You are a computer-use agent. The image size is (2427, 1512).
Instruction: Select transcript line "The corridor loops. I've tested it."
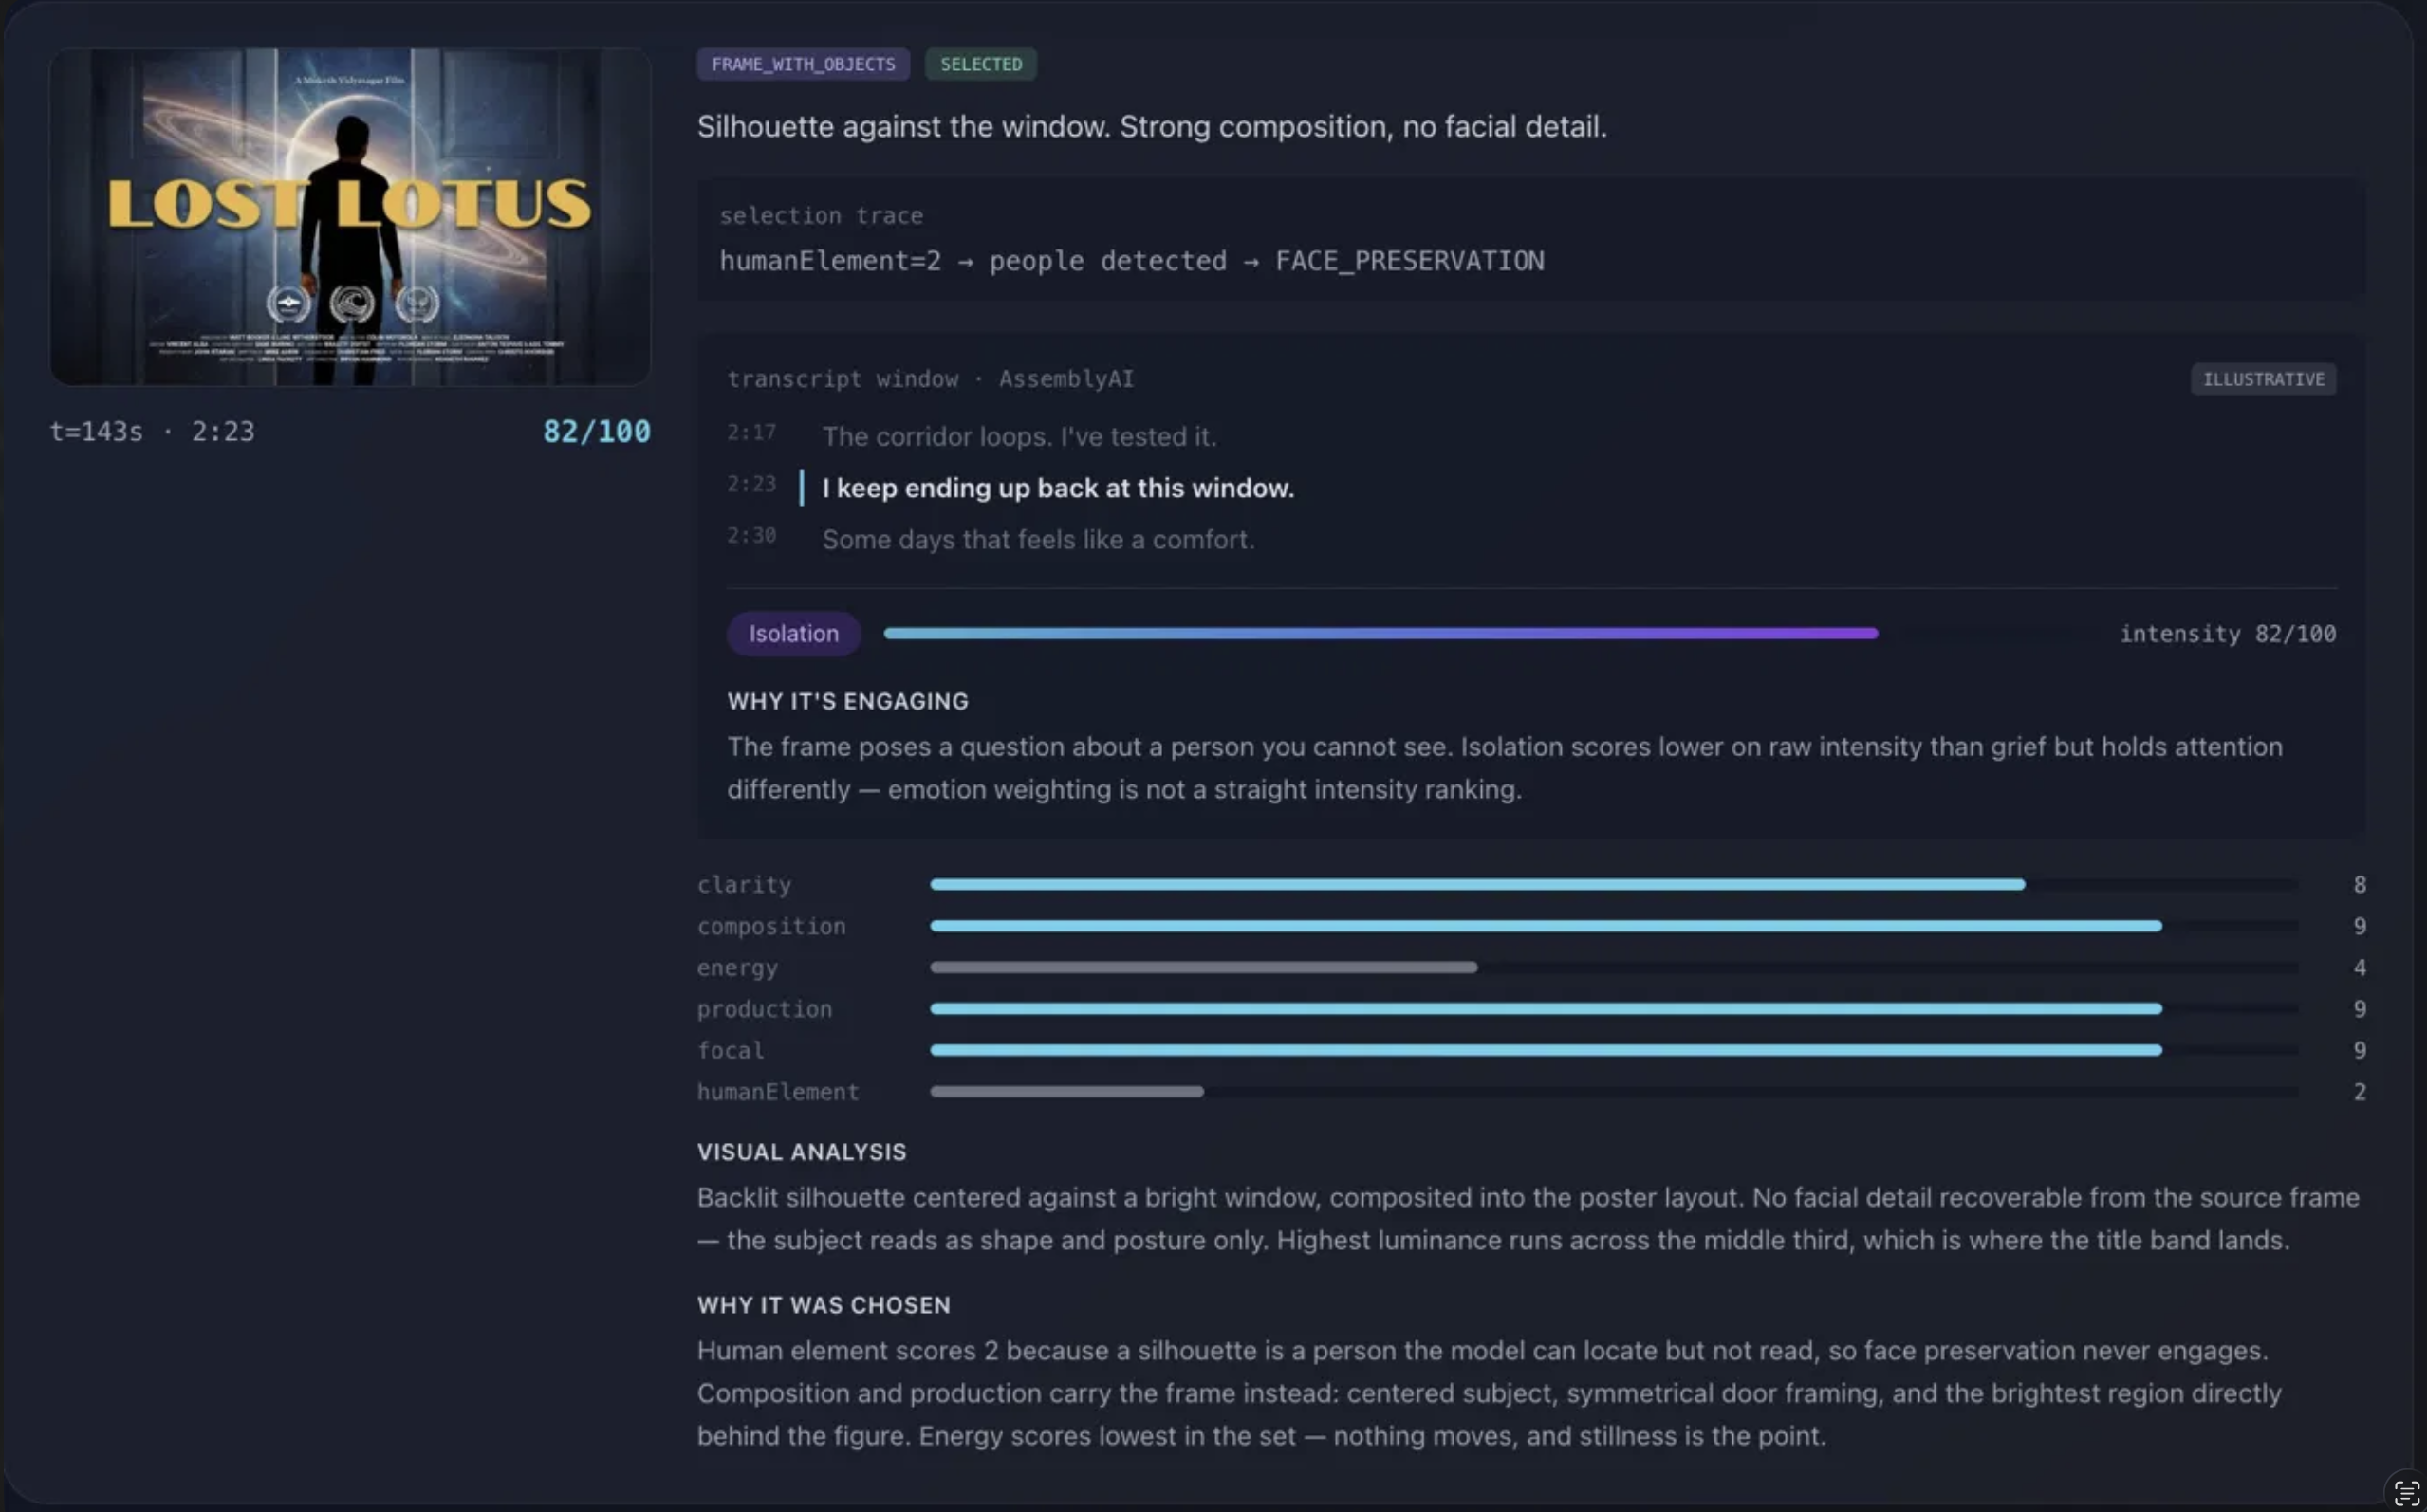pyautogui.click(x=1019, y=437)
